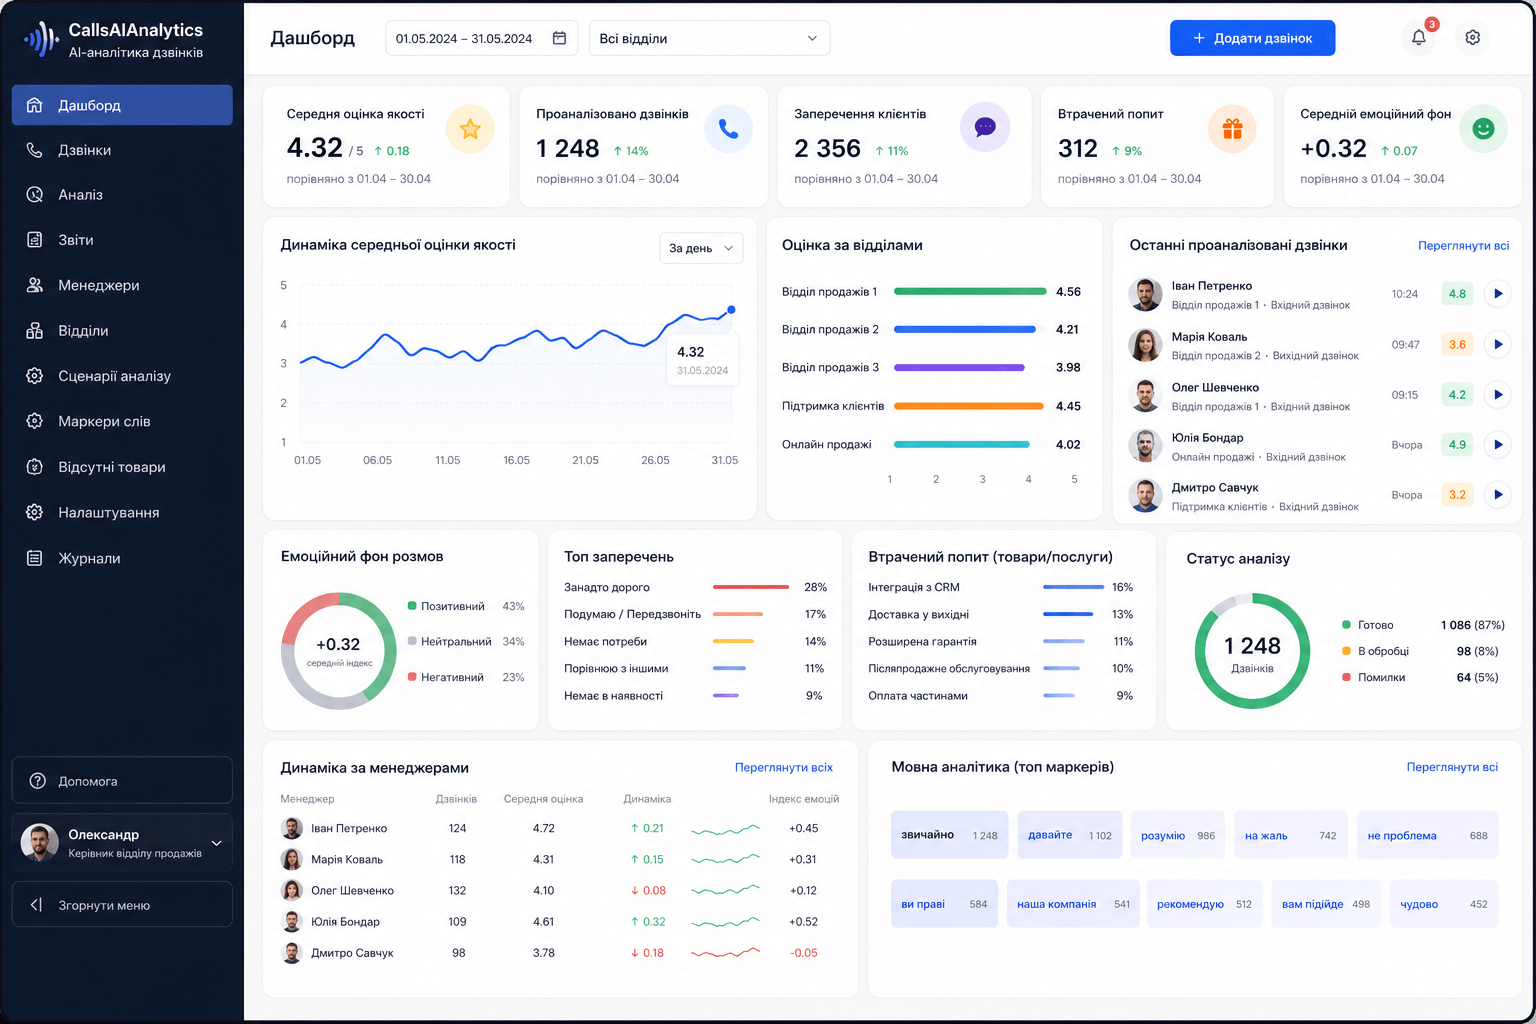Play Олег Шевченко's recent call
Screen dimensions: 1536x1024
coord(1497,395)
